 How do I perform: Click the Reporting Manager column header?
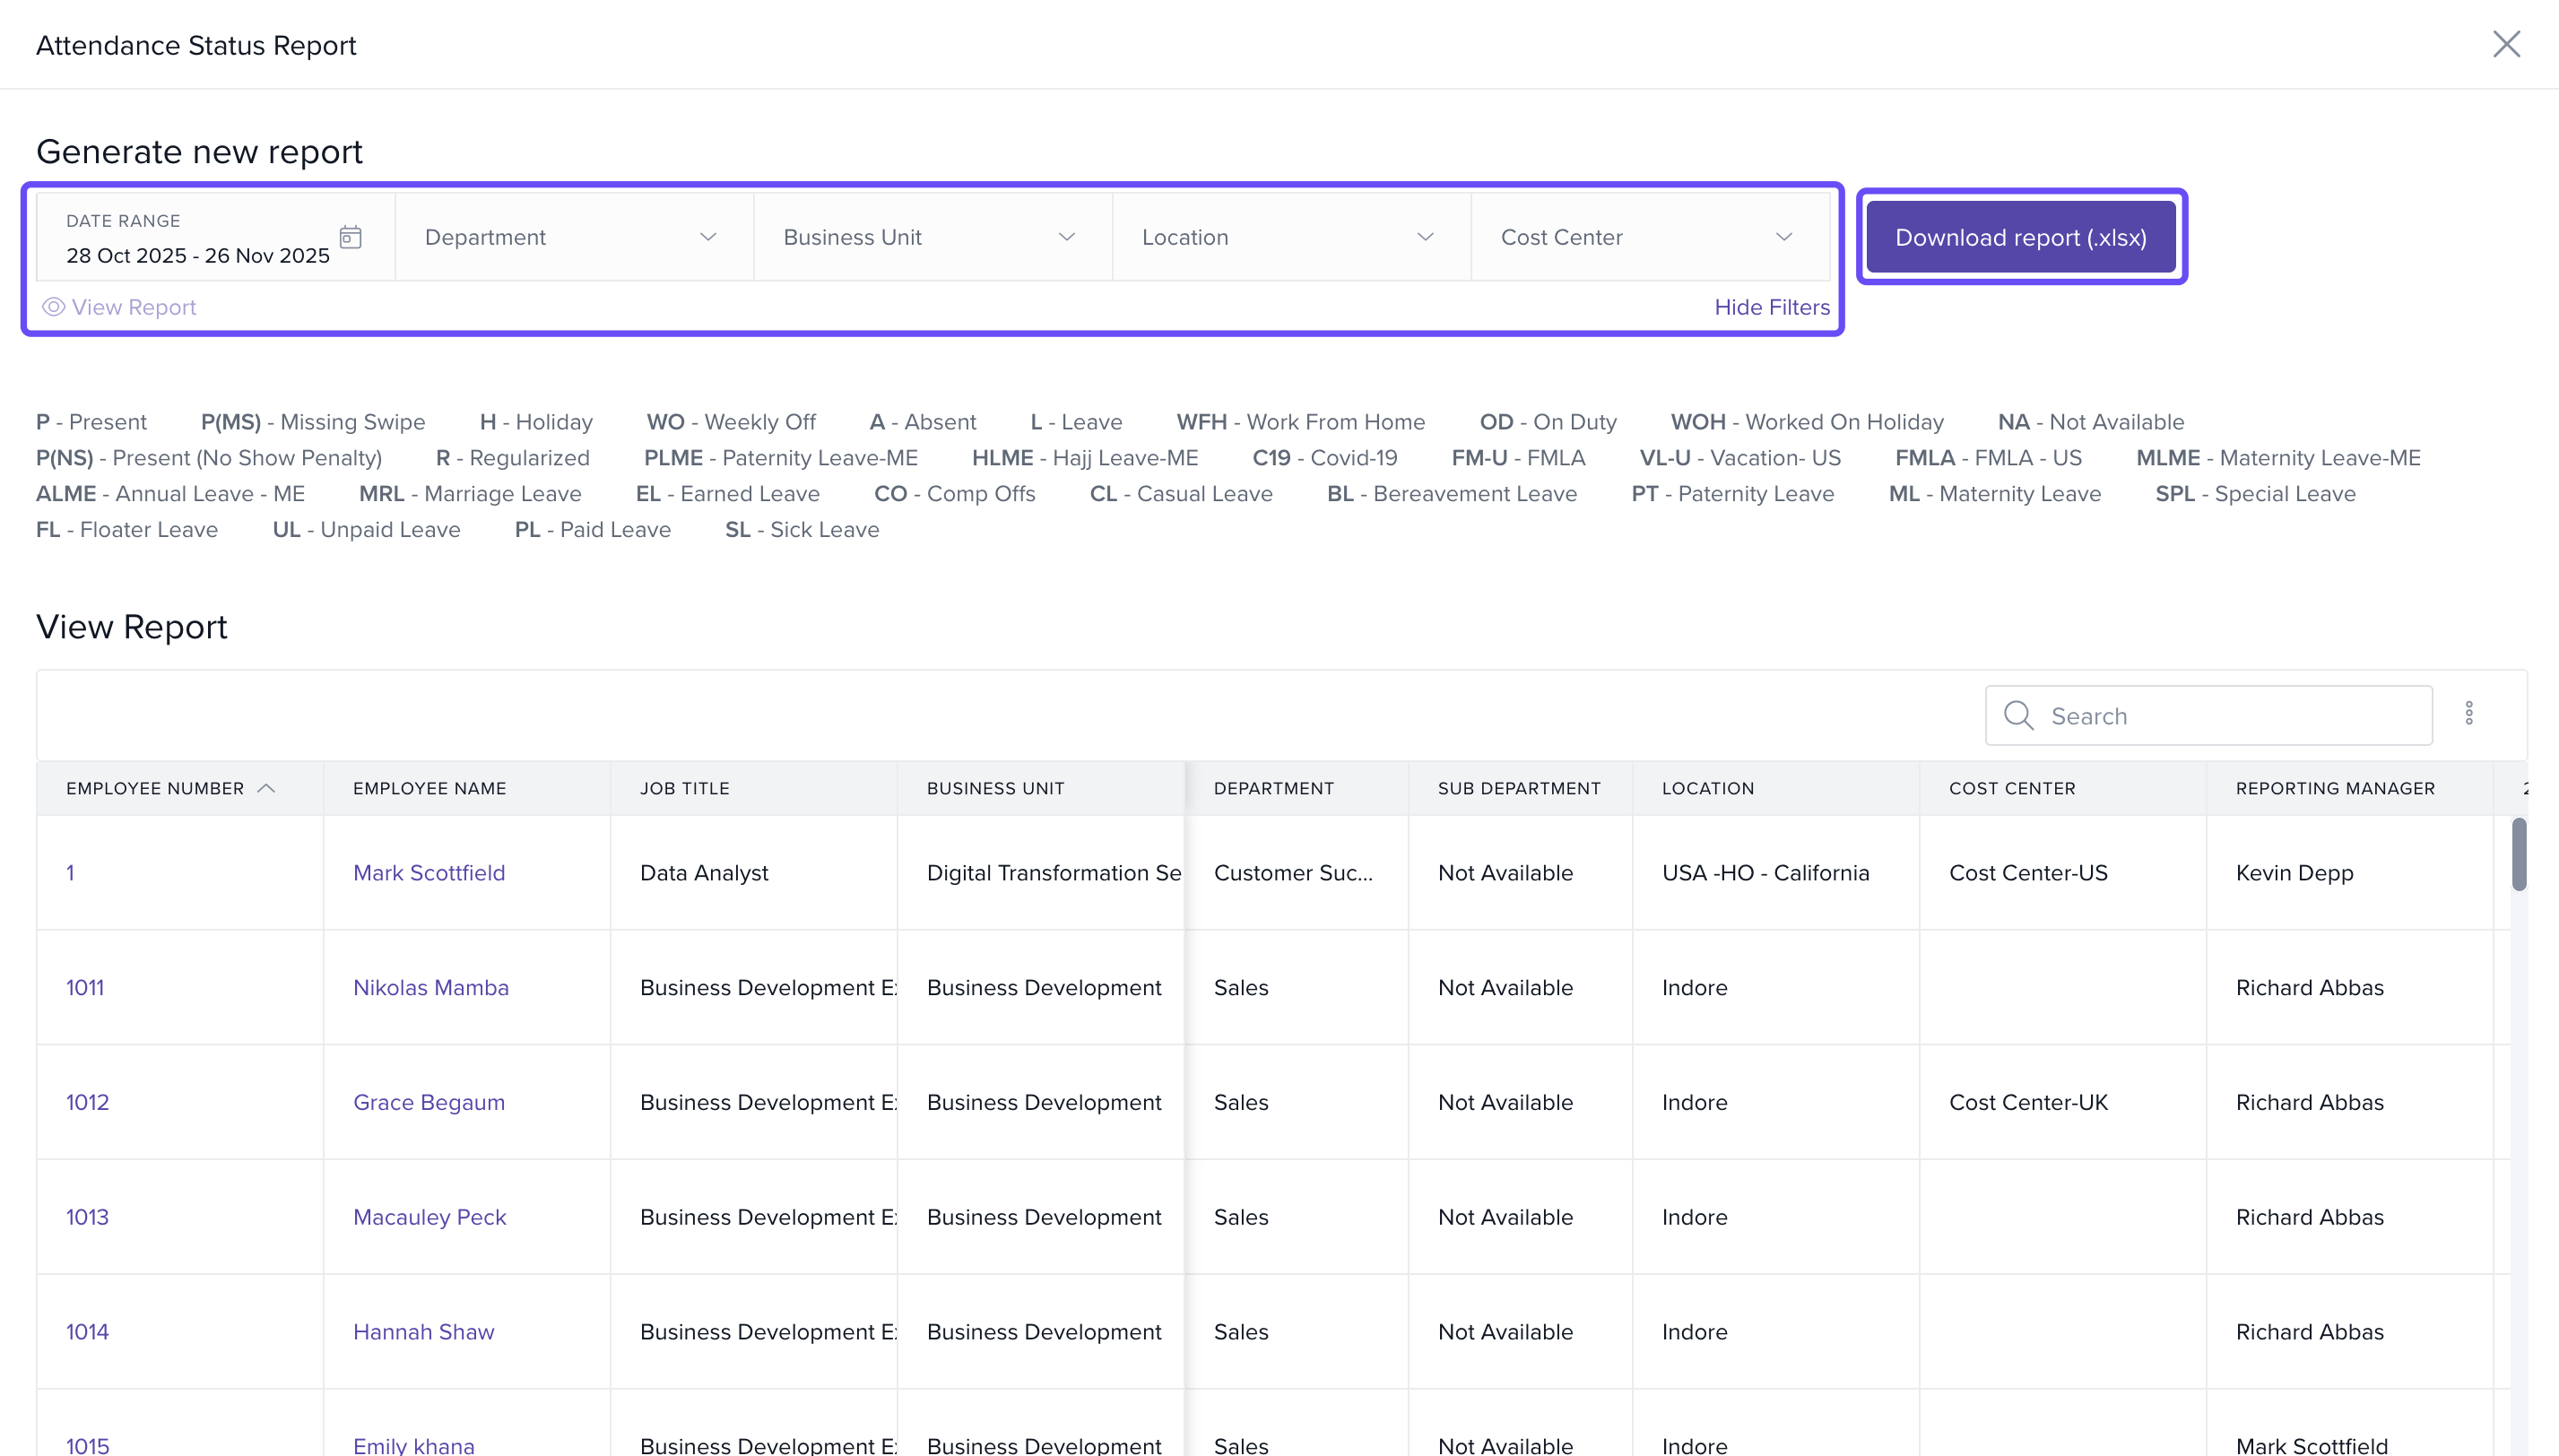pyautogui.click(x=2335, y=788)
